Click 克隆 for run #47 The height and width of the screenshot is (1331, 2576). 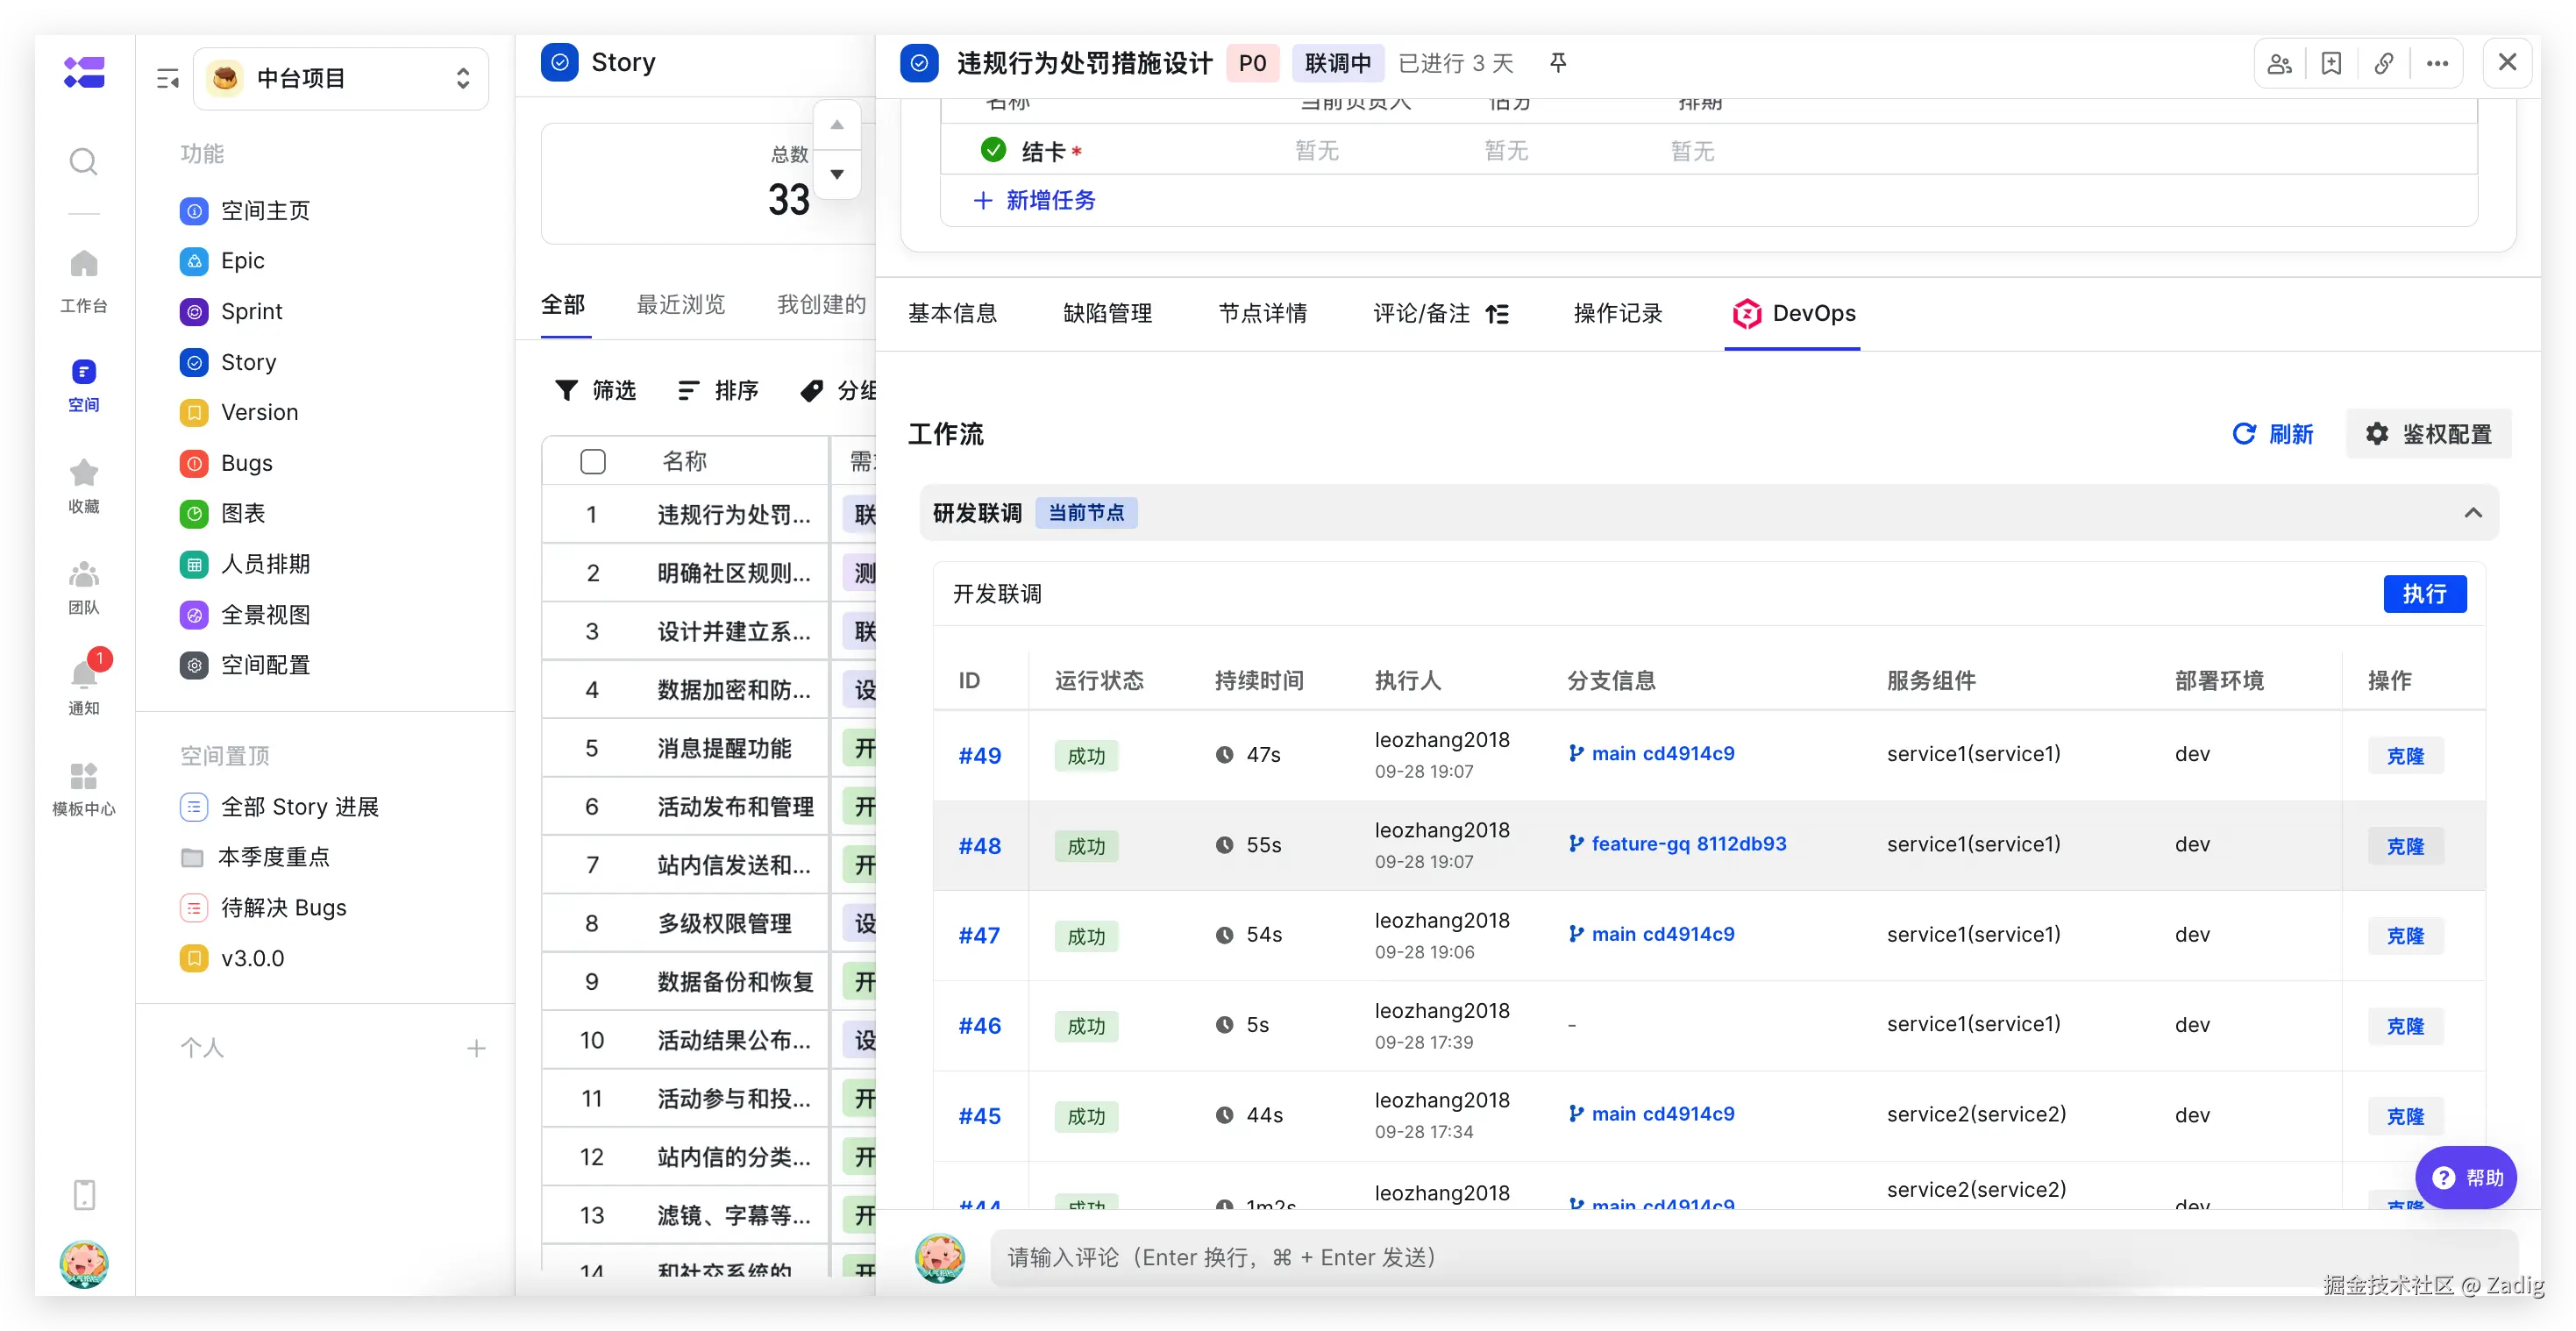[2404, 936]
